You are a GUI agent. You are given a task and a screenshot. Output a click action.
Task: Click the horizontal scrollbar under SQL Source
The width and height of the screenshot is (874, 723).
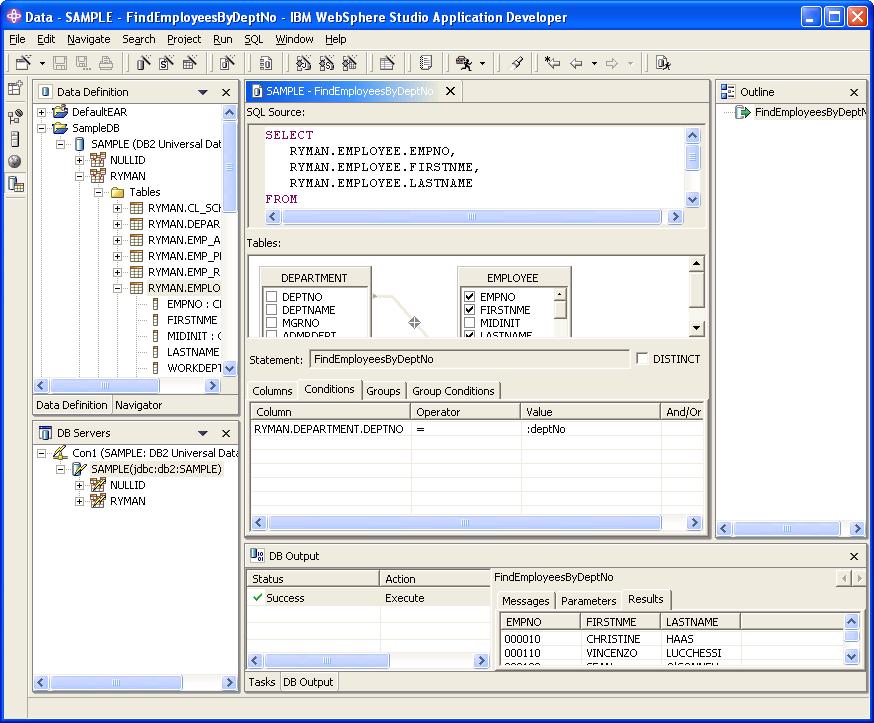pos(472,216)
